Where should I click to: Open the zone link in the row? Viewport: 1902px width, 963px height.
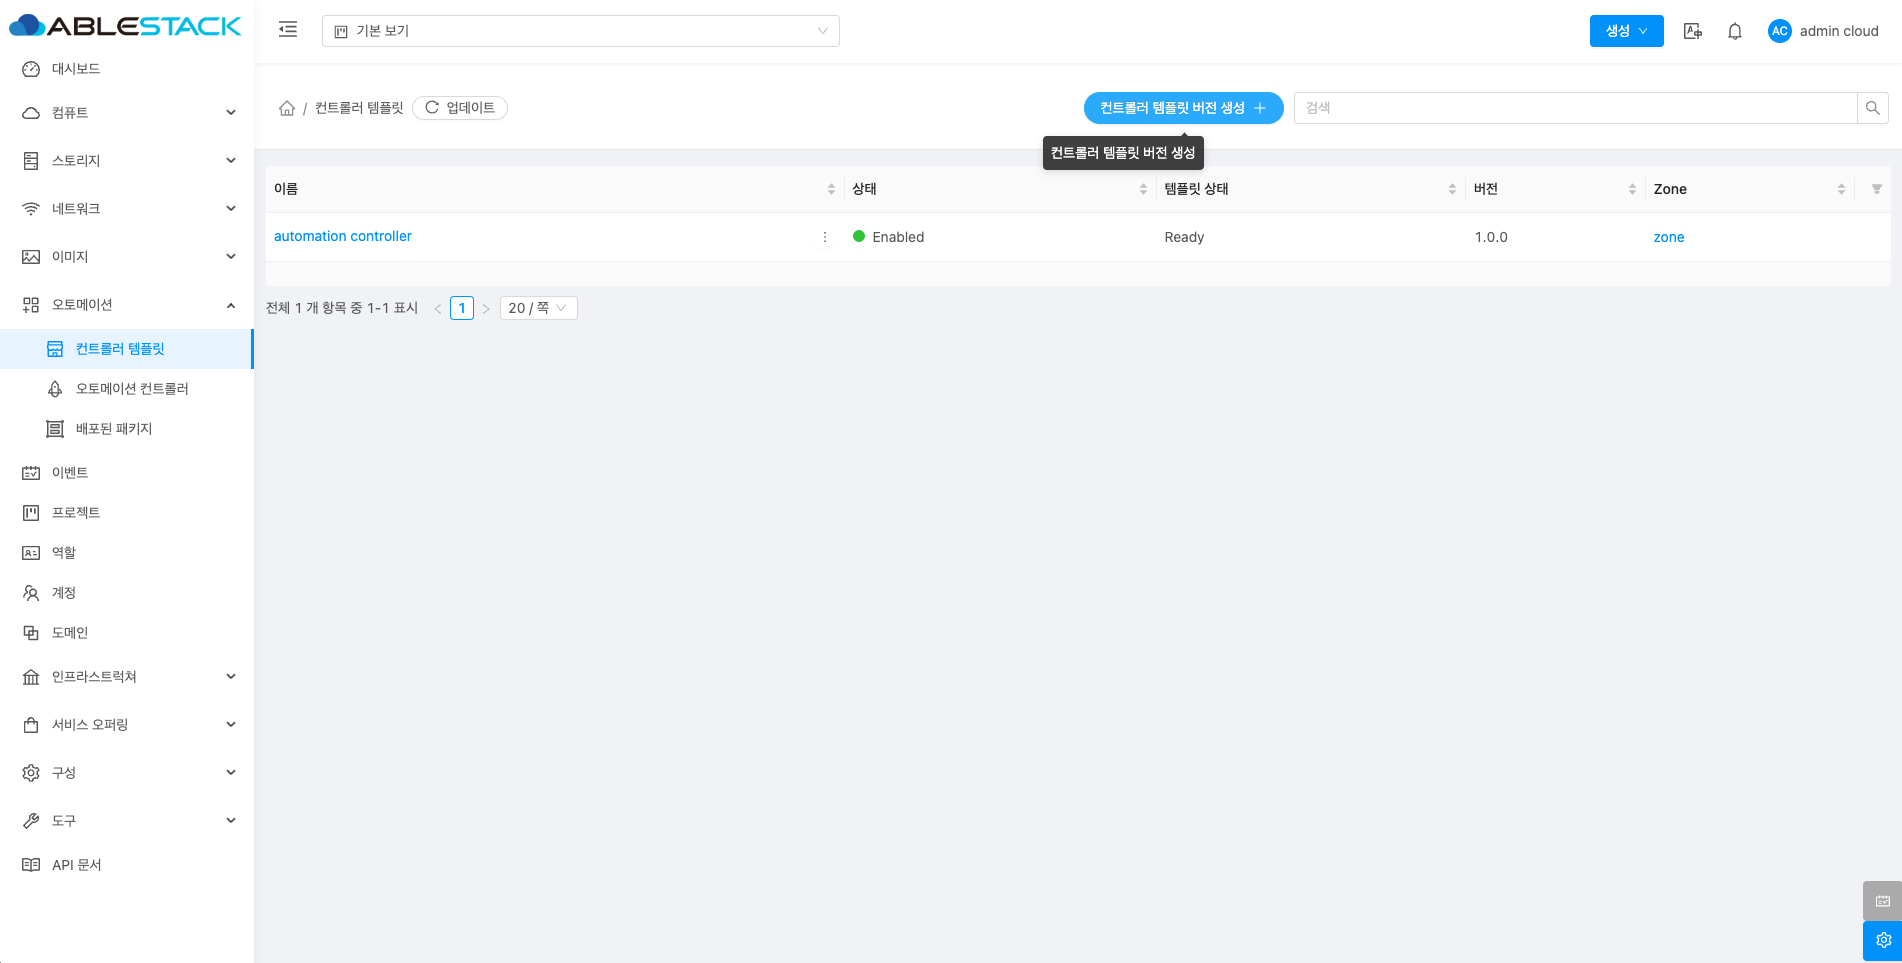[x=1669, y=238]
